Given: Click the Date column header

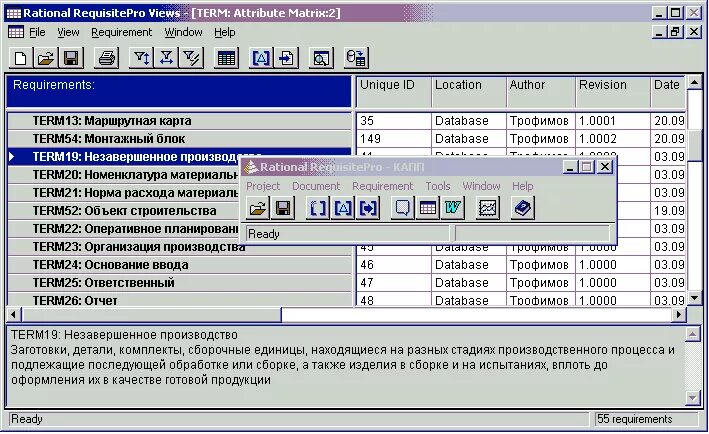Looking at the screenshot, I should 668,92.
